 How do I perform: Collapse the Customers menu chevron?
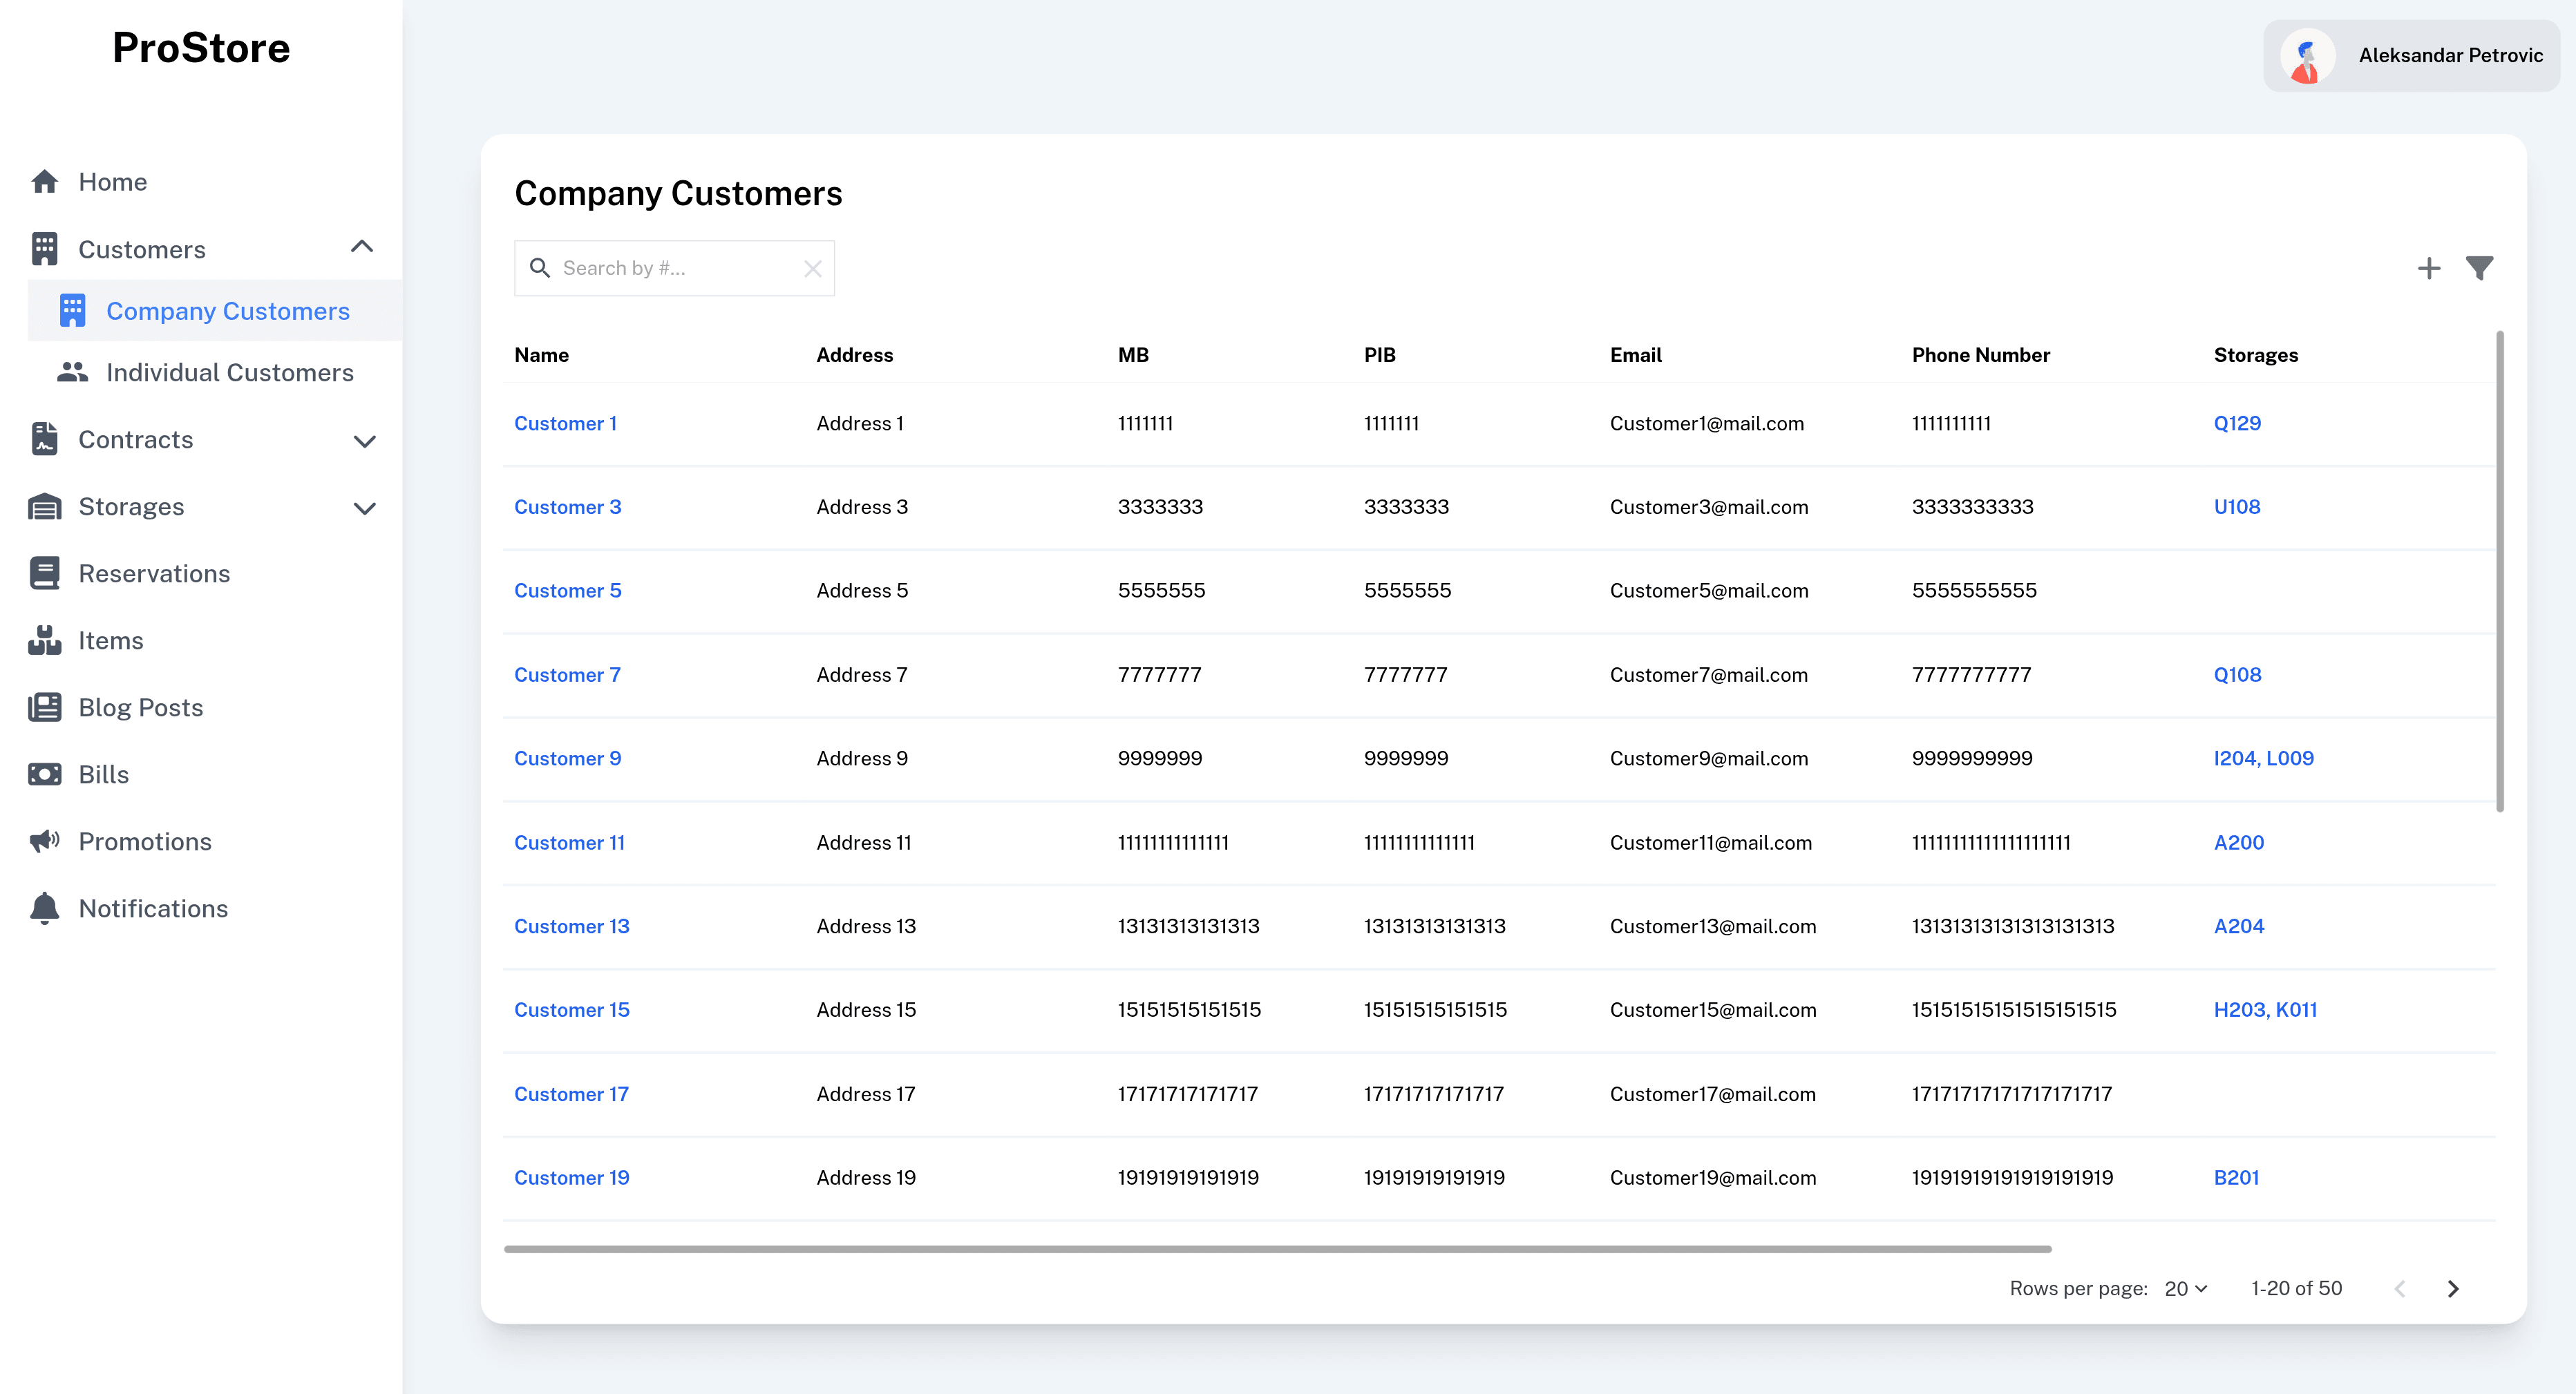(362, 247)
